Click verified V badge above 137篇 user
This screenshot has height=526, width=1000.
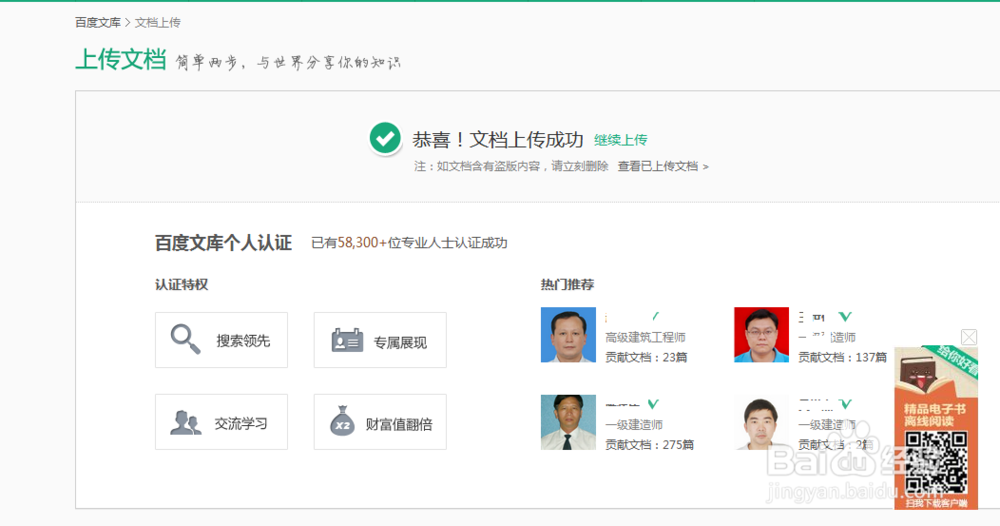845,316
